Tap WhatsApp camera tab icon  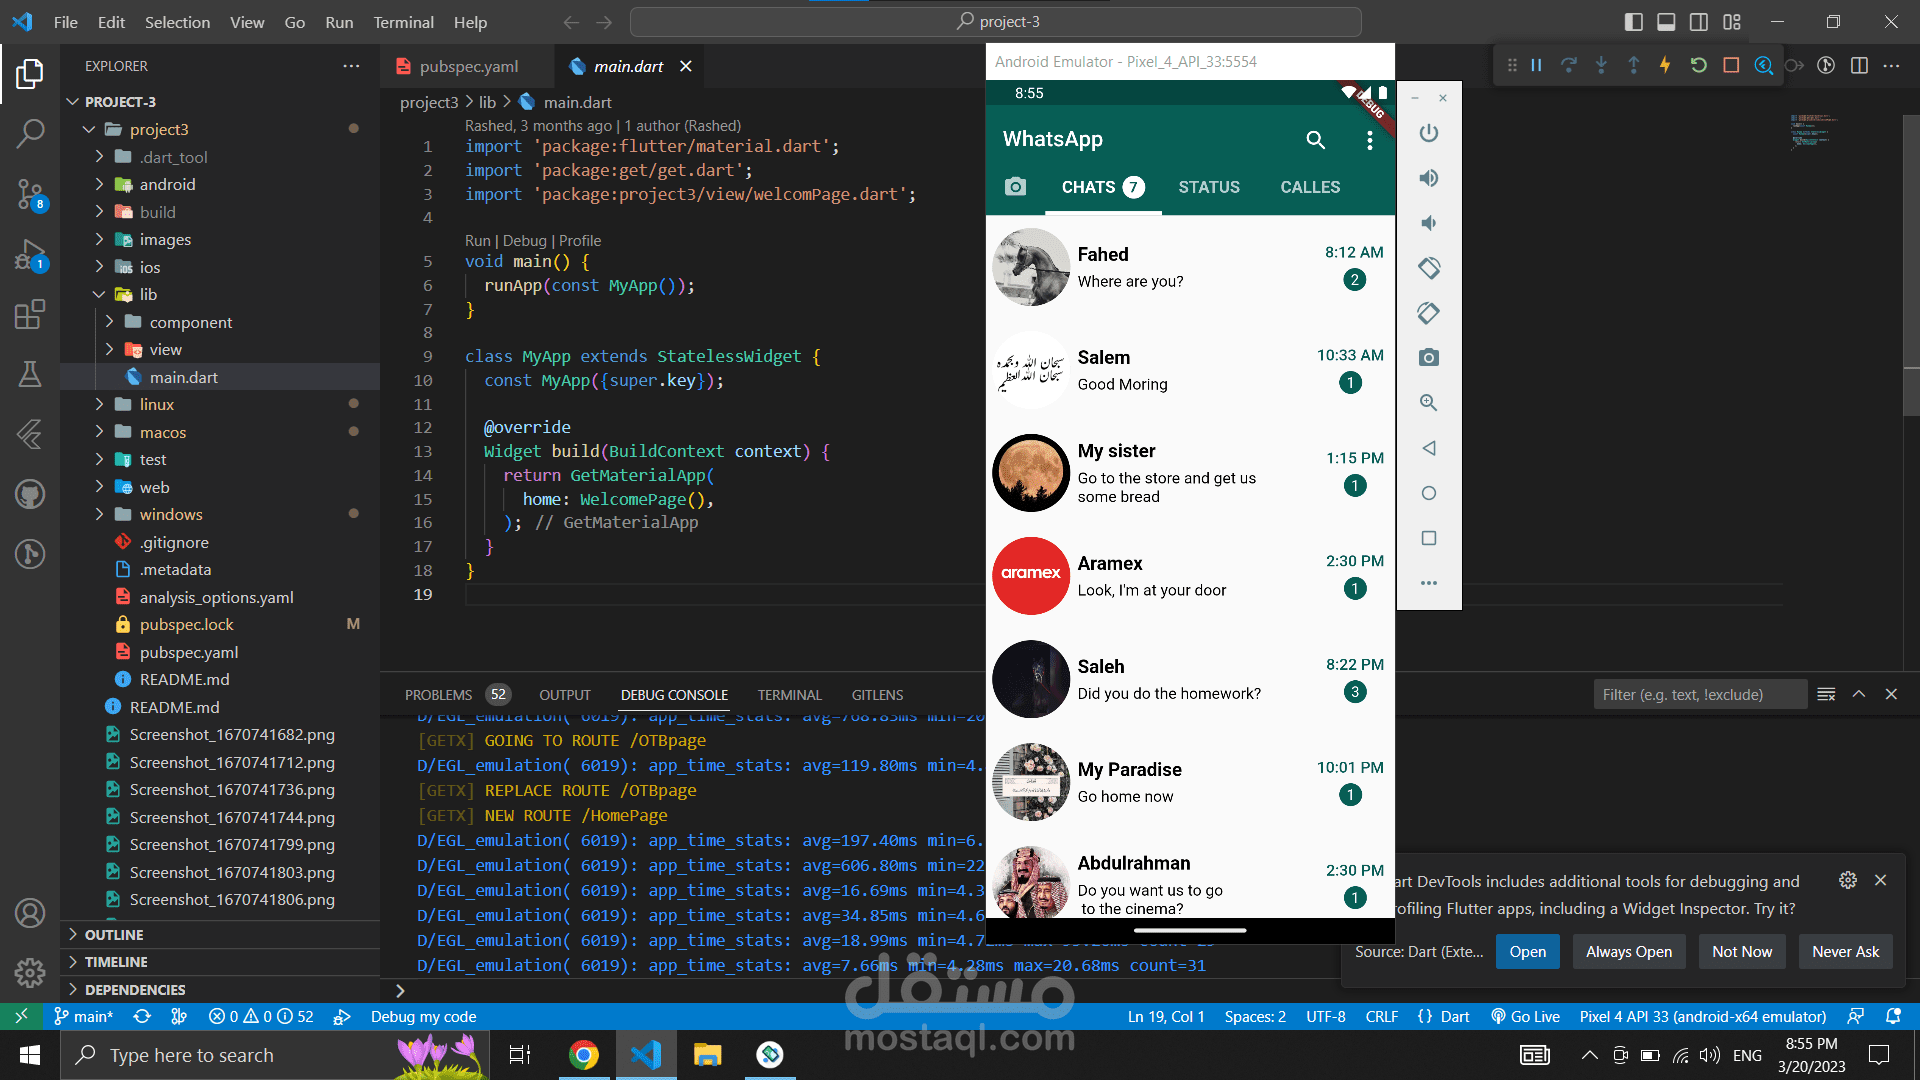pos(1015,187)
